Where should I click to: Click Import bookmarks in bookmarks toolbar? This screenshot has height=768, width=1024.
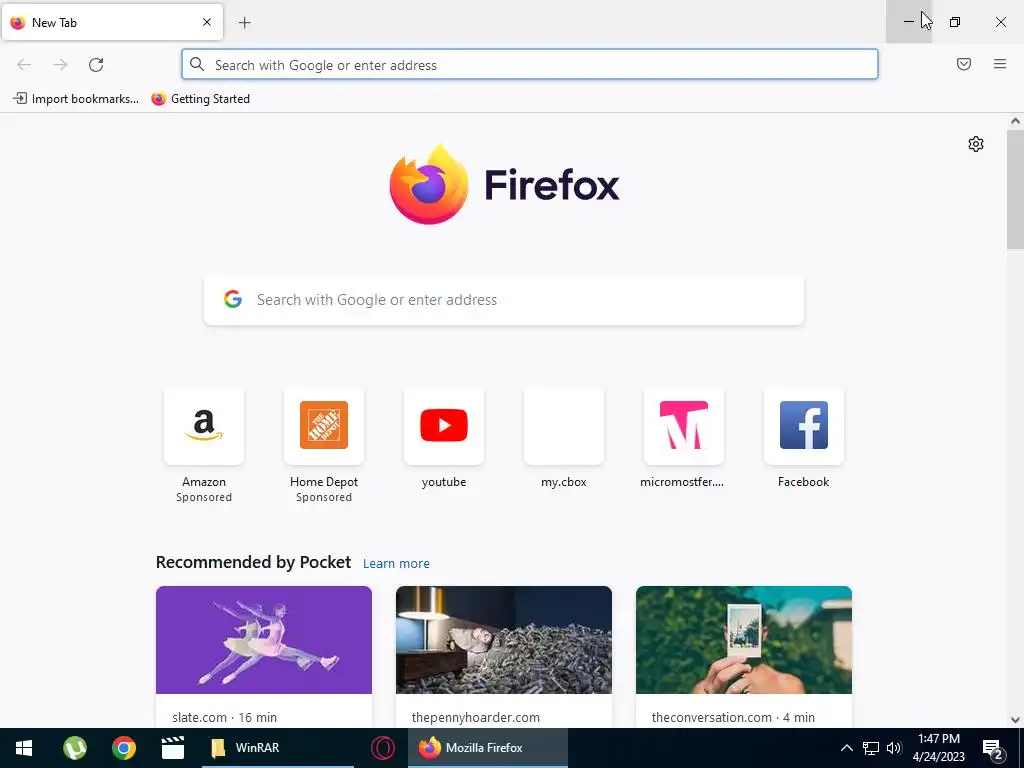[76, 99]
